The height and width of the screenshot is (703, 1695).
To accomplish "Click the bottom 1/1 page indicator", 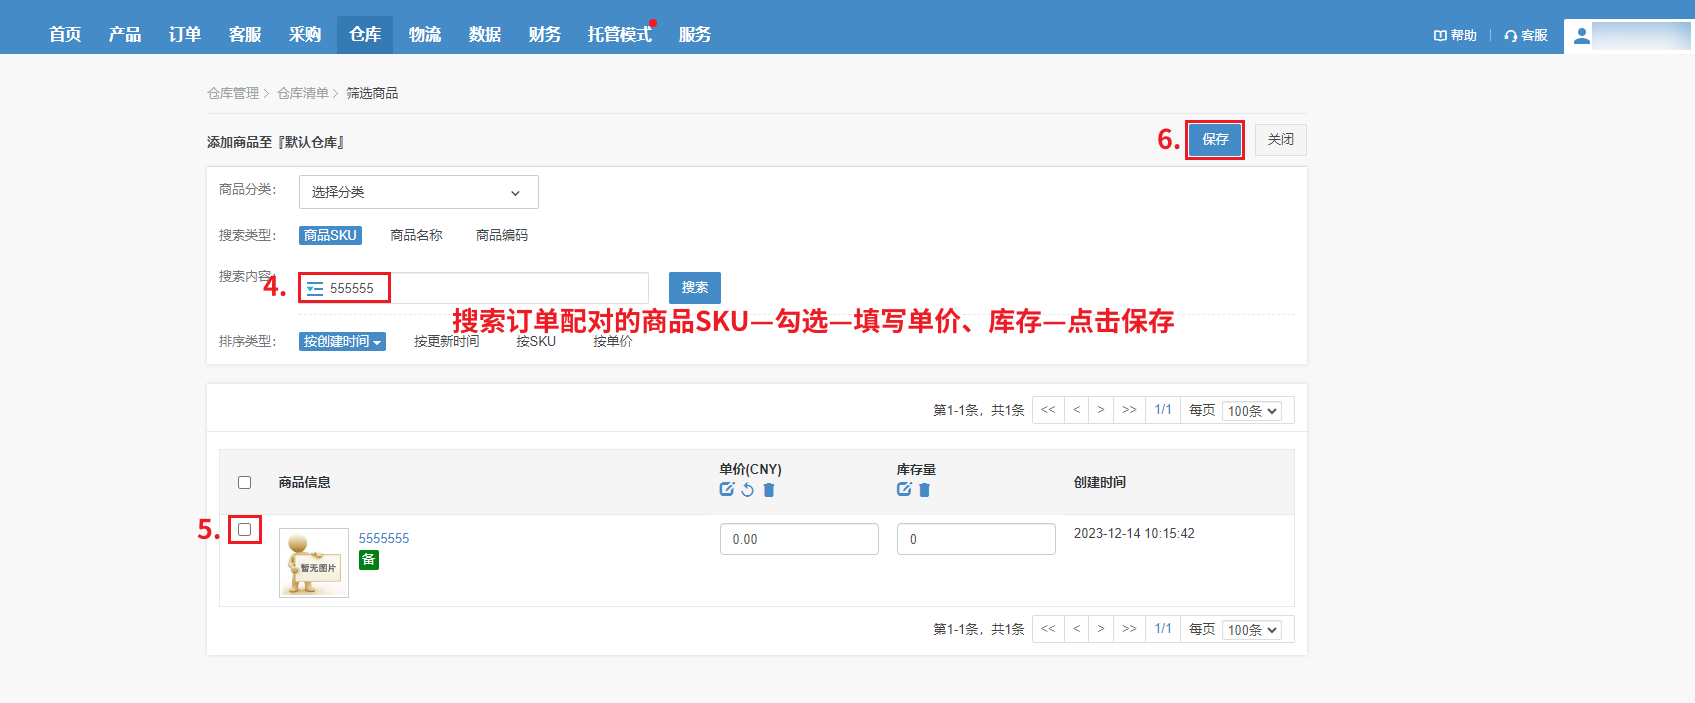I will (1163, 629).
